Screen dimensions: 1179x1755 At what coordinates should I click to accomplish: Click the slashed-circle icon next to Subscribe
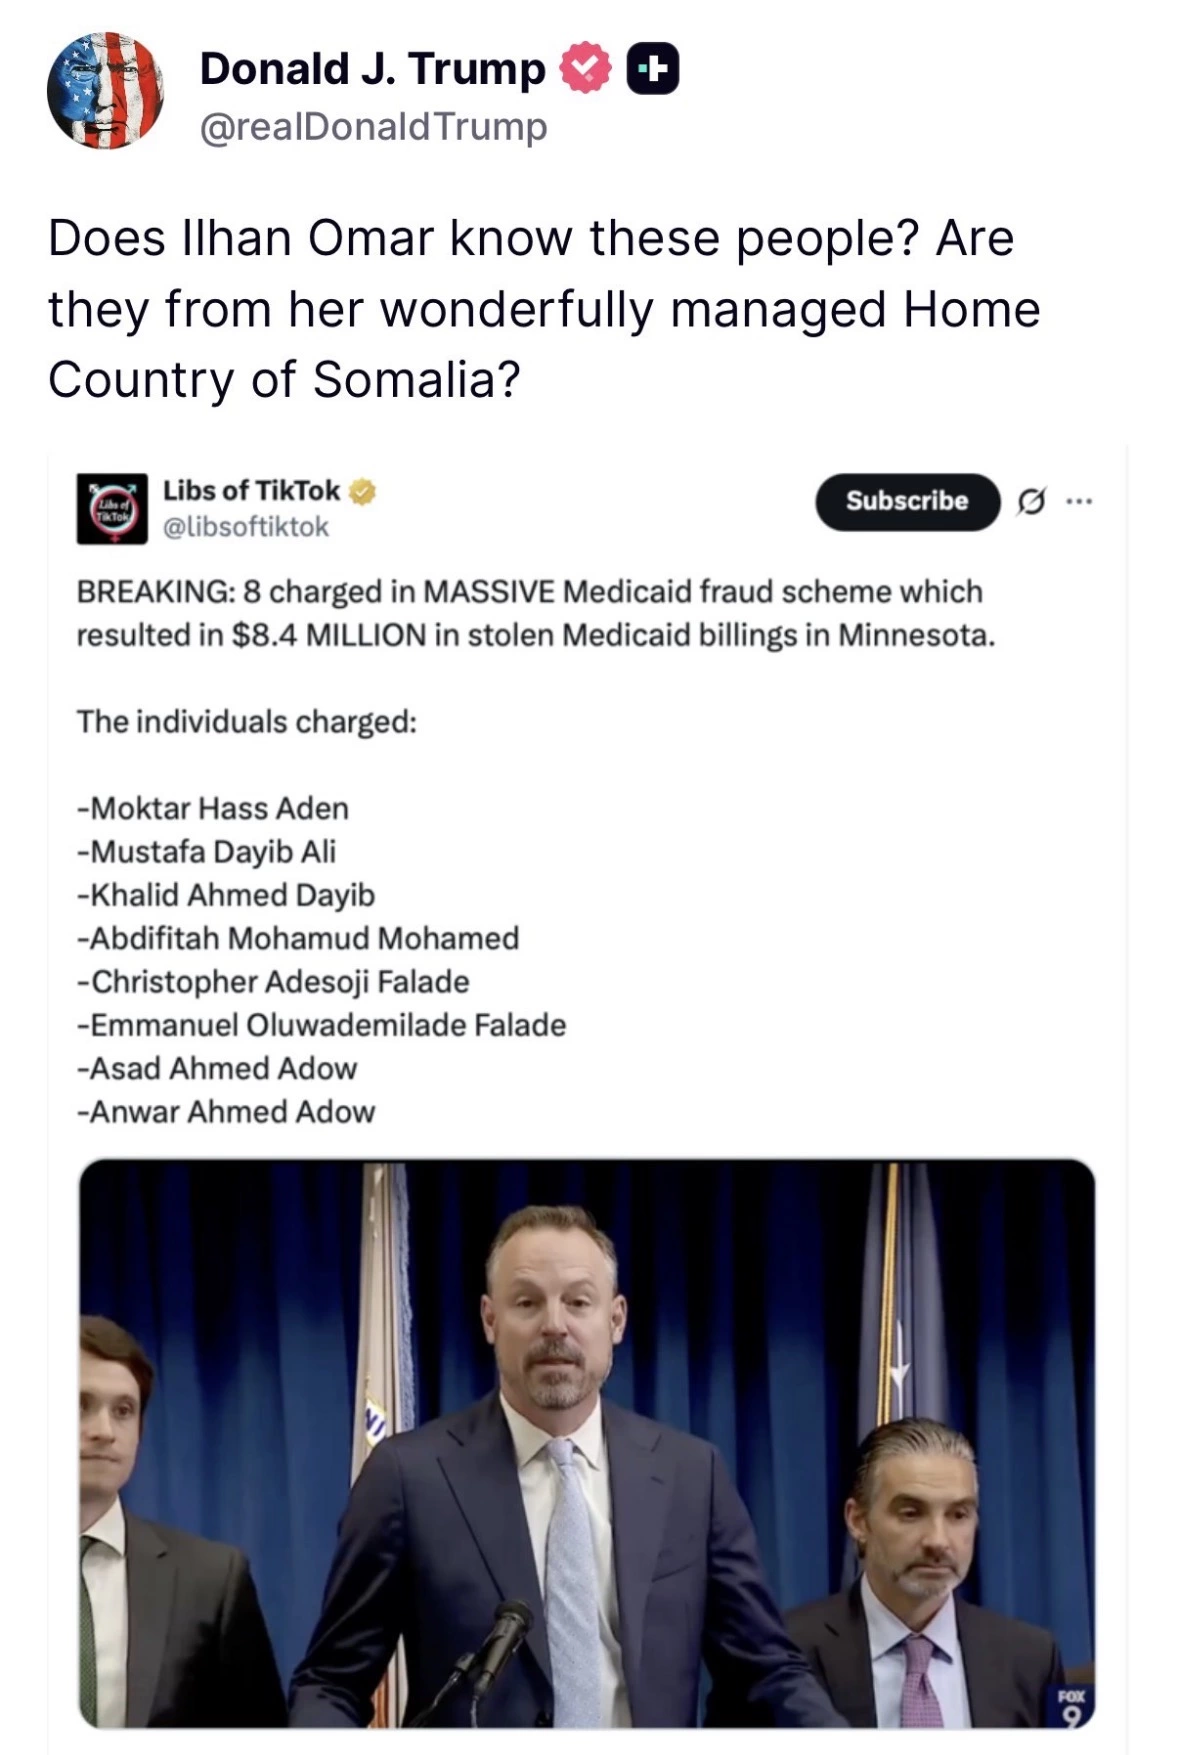click(x=1031, y=501)
